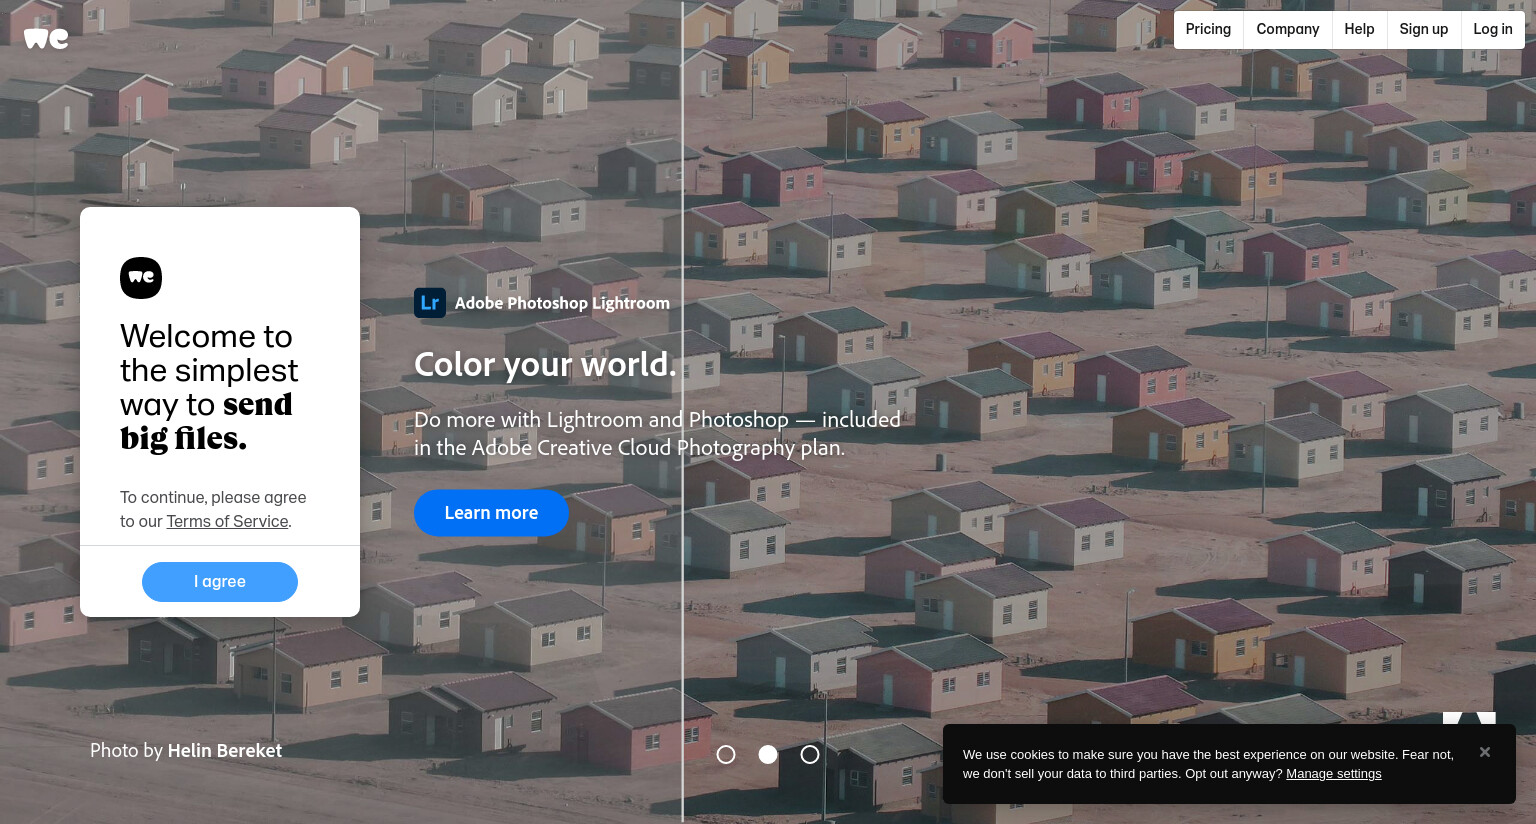Click the Adobe Photoshop Lightroom label
The width and height of the screenshot is (1536, 824).
coord(562,303)
